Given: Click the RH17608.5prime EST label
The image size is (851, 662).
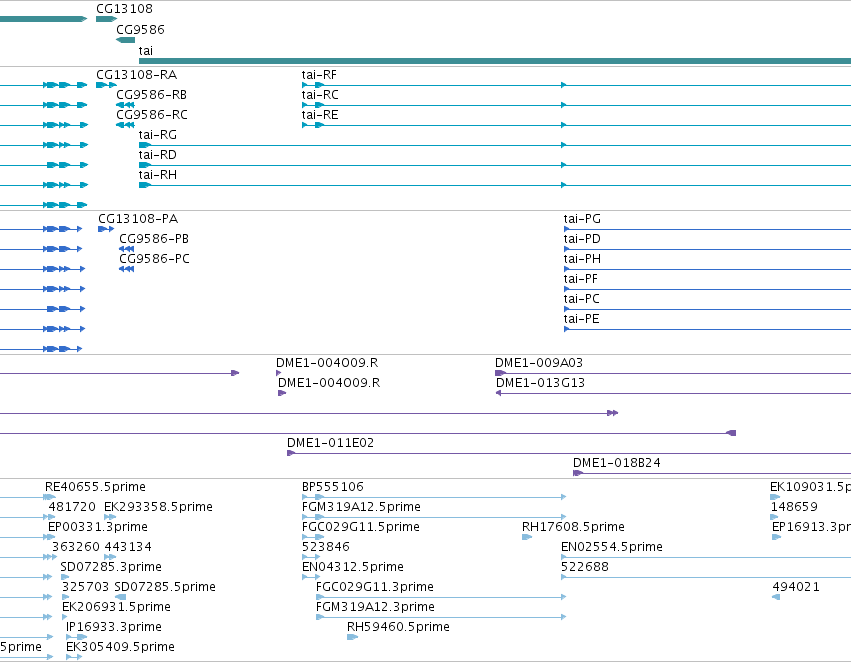Looking at the screenshot, I should coord(573,527).
